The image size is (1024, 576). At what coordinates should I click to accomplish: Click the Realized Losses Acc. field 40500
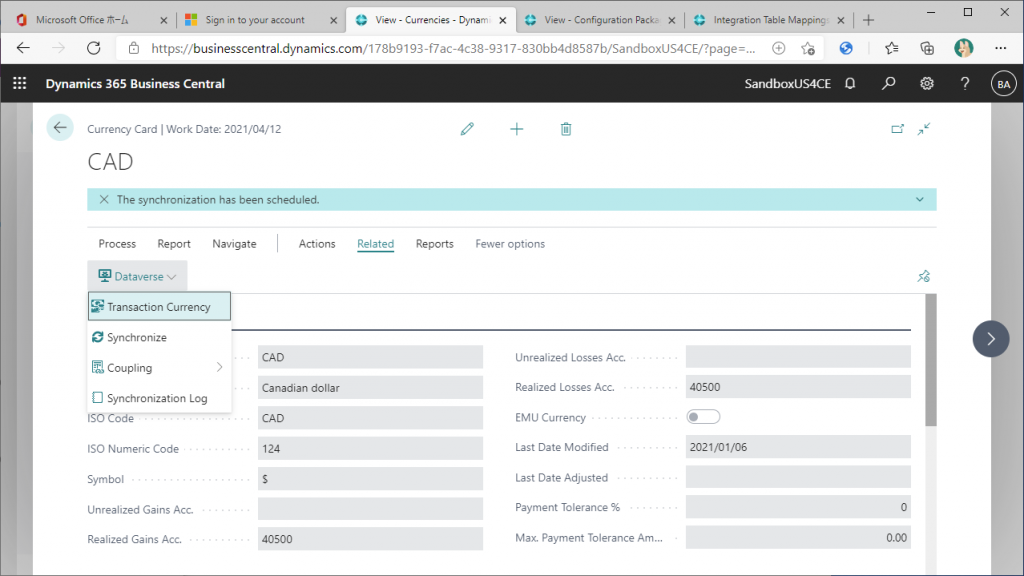click(798, 387)
